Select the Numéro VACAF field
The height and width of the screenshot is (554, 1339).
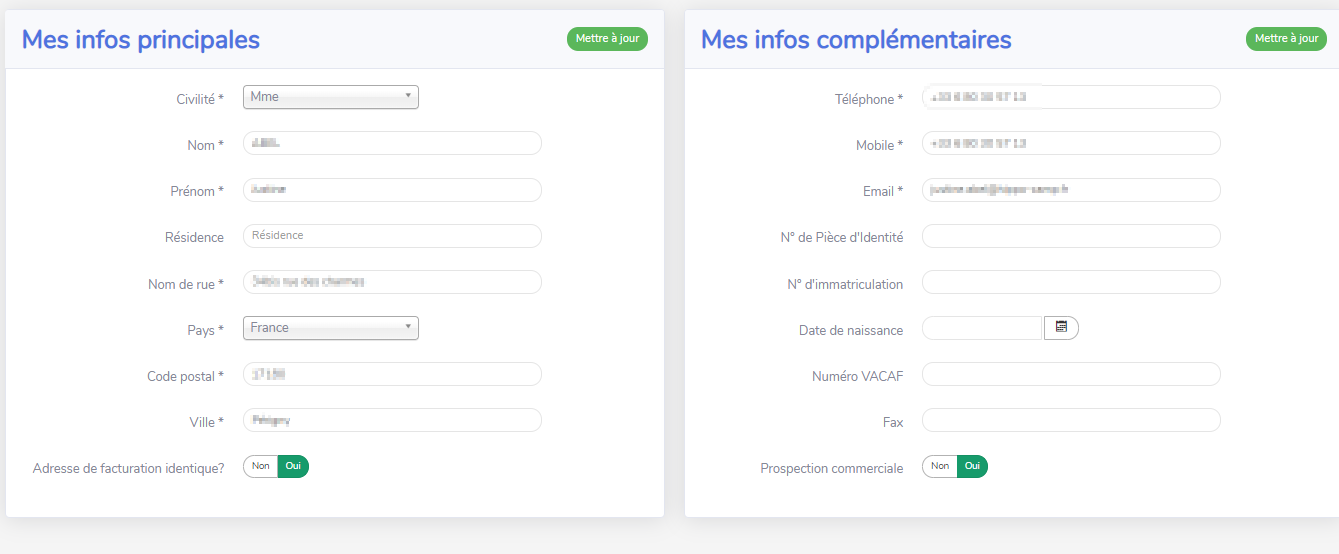1070,374
